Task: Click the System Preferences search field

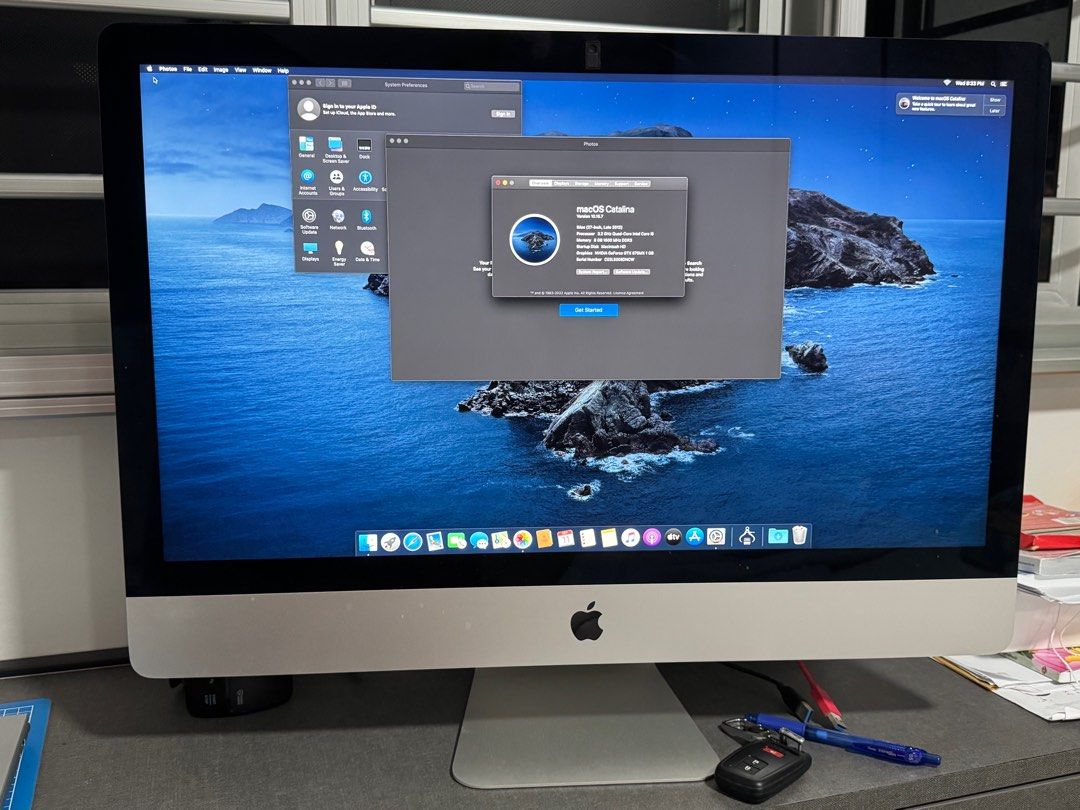Action: click(492, 86)
